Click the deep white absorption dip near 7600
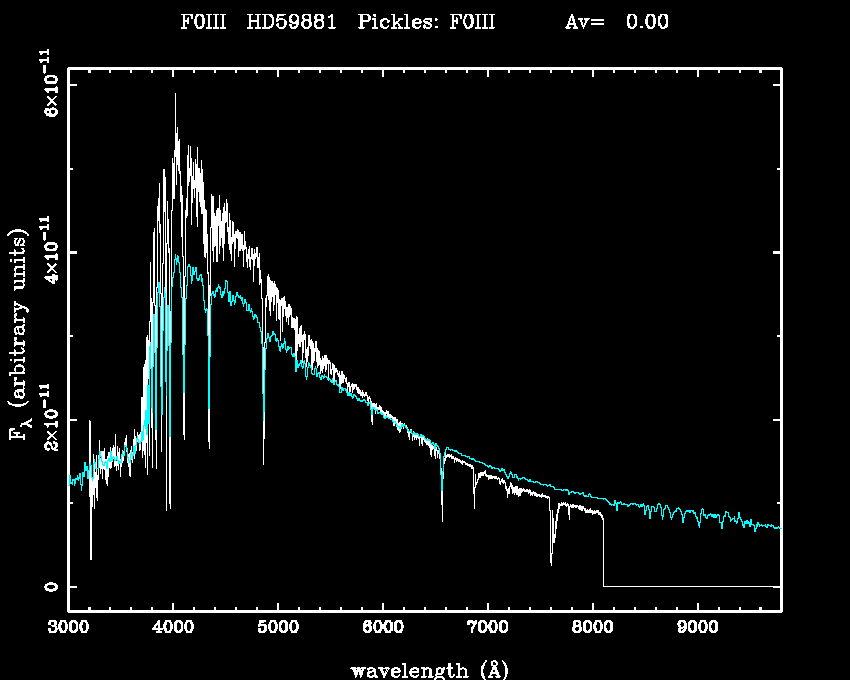The image size is (850, 680). pyautogui.click(x=551, y=562)
